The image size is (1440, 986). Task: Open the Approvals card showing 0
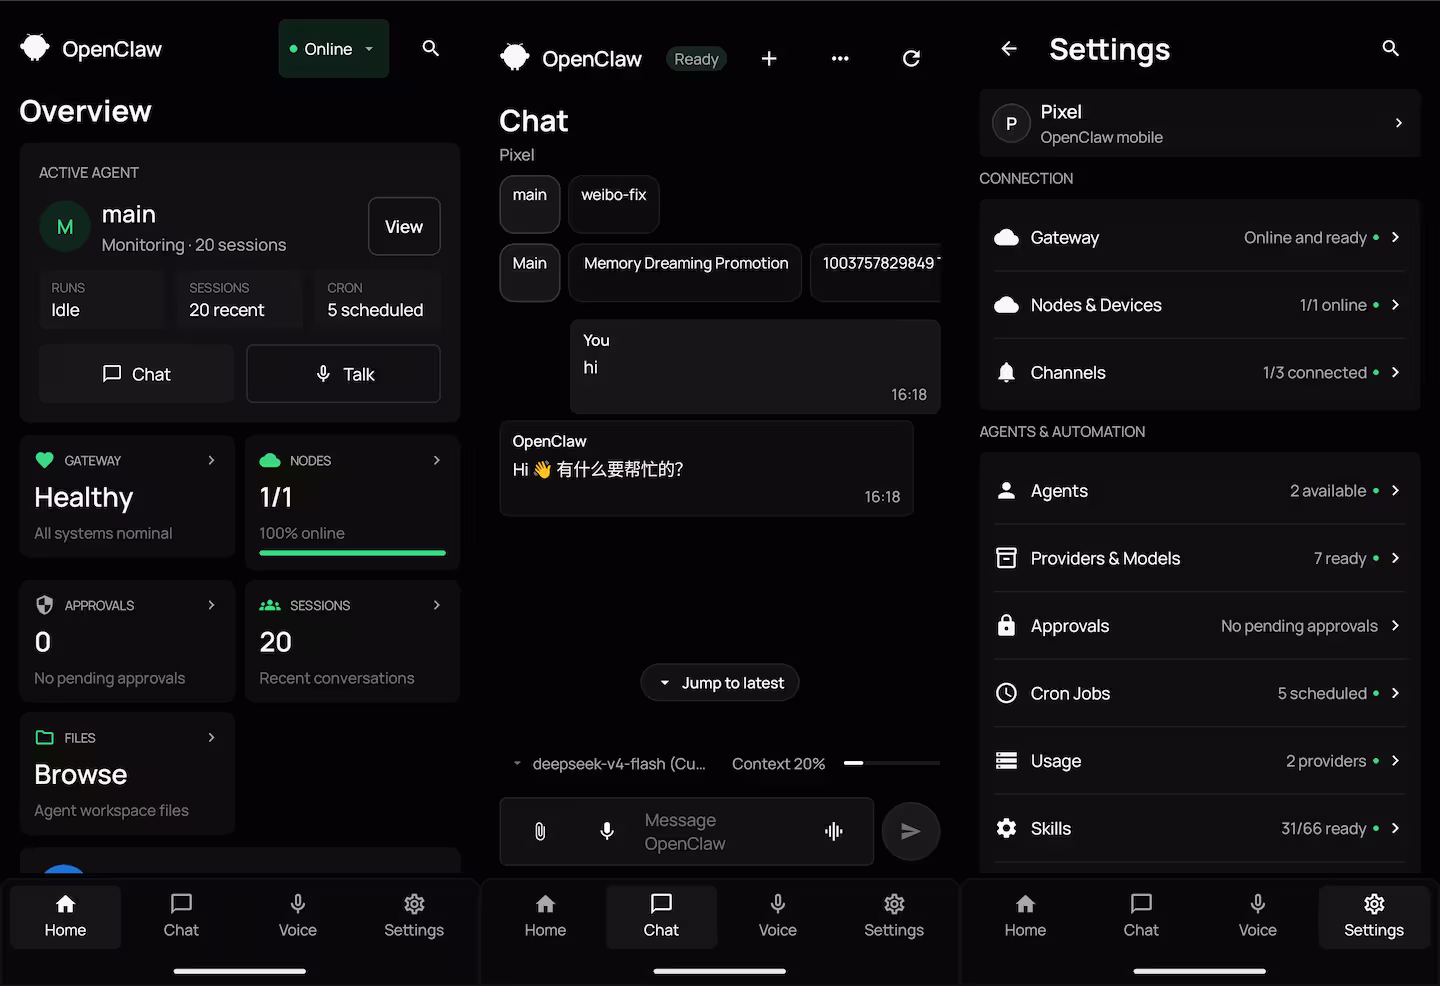point(127,641)
